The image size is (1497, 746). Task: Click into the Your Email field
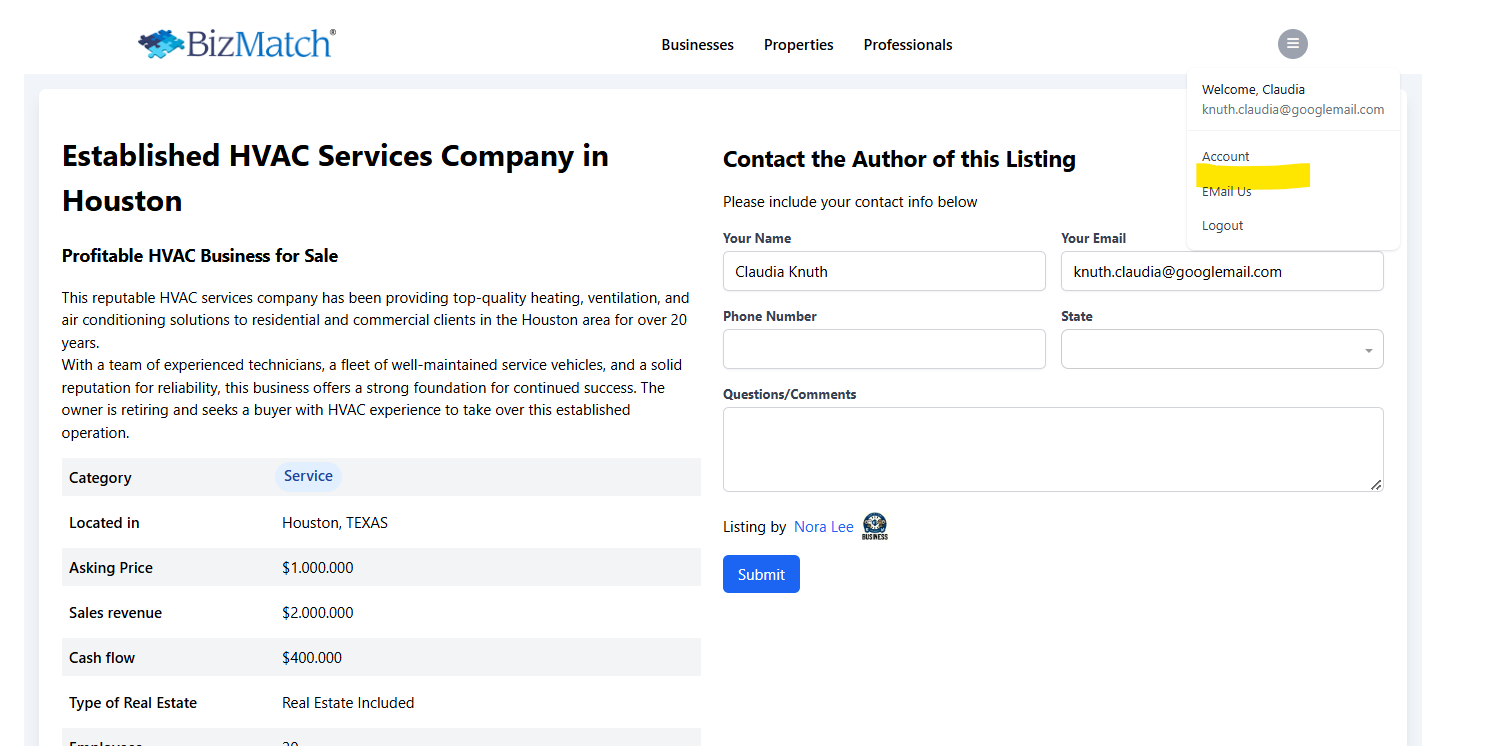coord(1222,272)
